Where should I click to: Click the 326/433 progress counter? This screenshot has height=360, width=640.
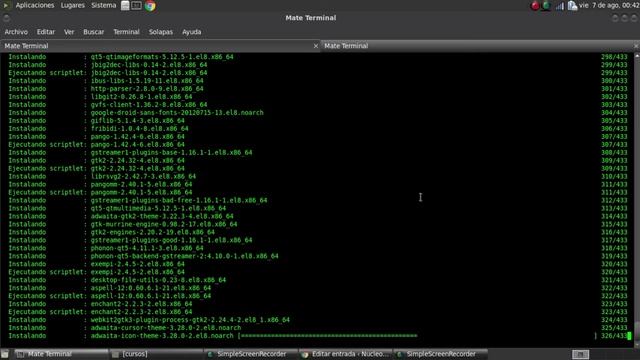tap(614, 336)
